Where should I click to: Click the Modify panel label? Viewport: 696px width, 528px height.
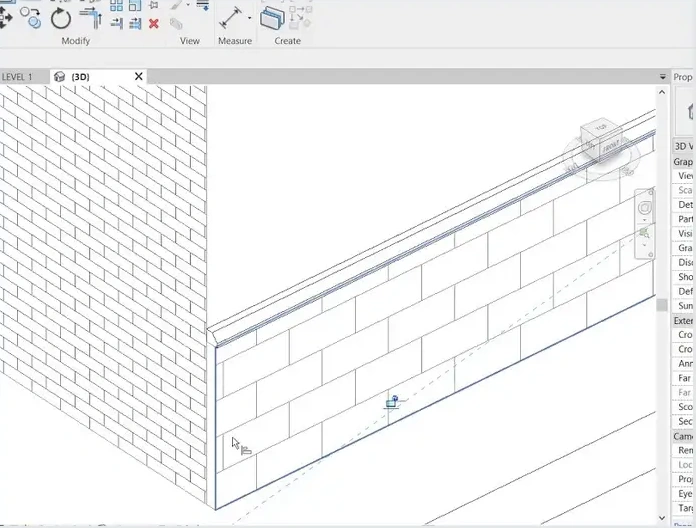tap(75, 41)
